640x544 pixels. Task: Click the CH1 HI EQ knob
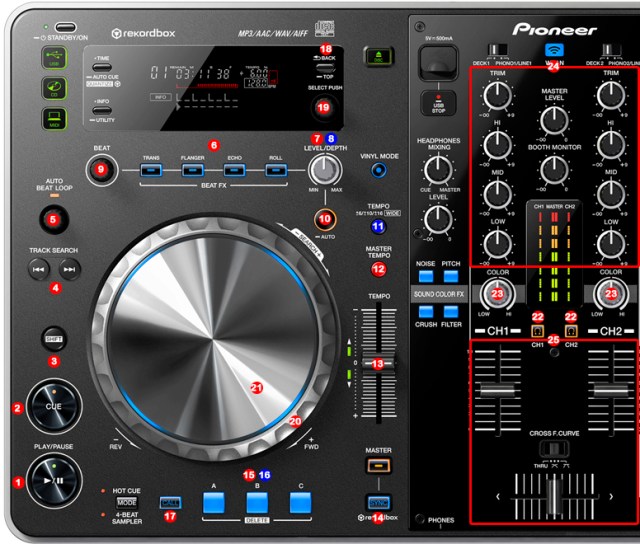[498, 145]
